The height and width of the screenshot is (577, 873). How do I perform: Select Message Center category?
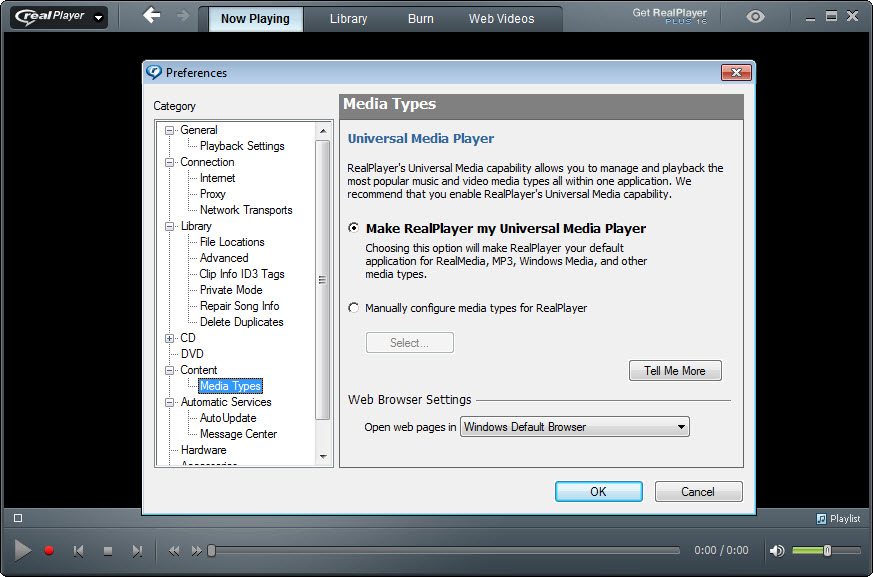(238, 434)
